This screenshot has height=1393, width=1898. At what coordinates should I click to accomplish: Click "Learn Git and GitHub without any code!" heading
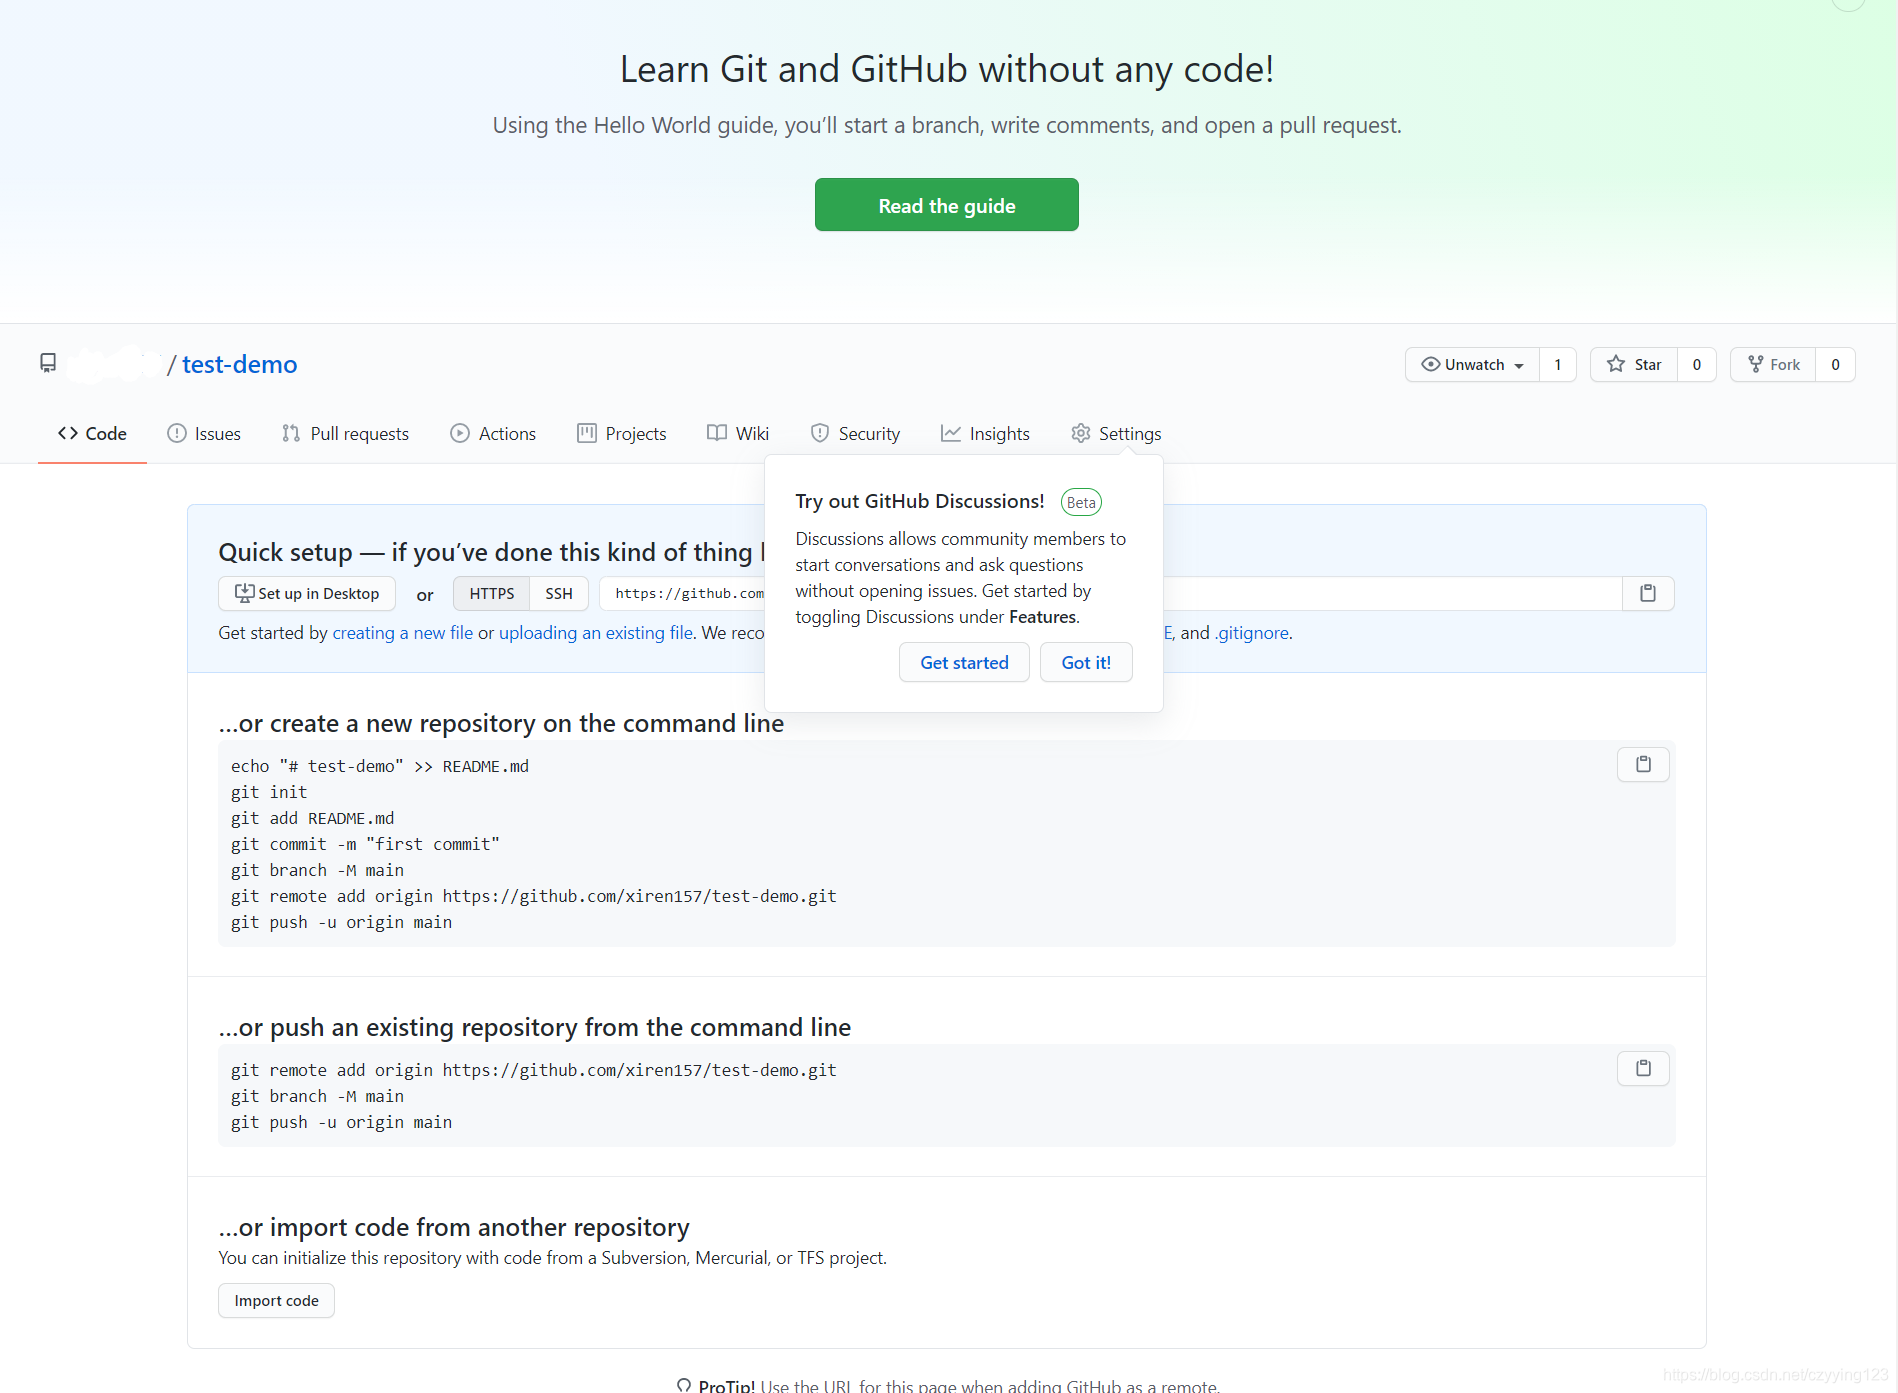[947, 69]
